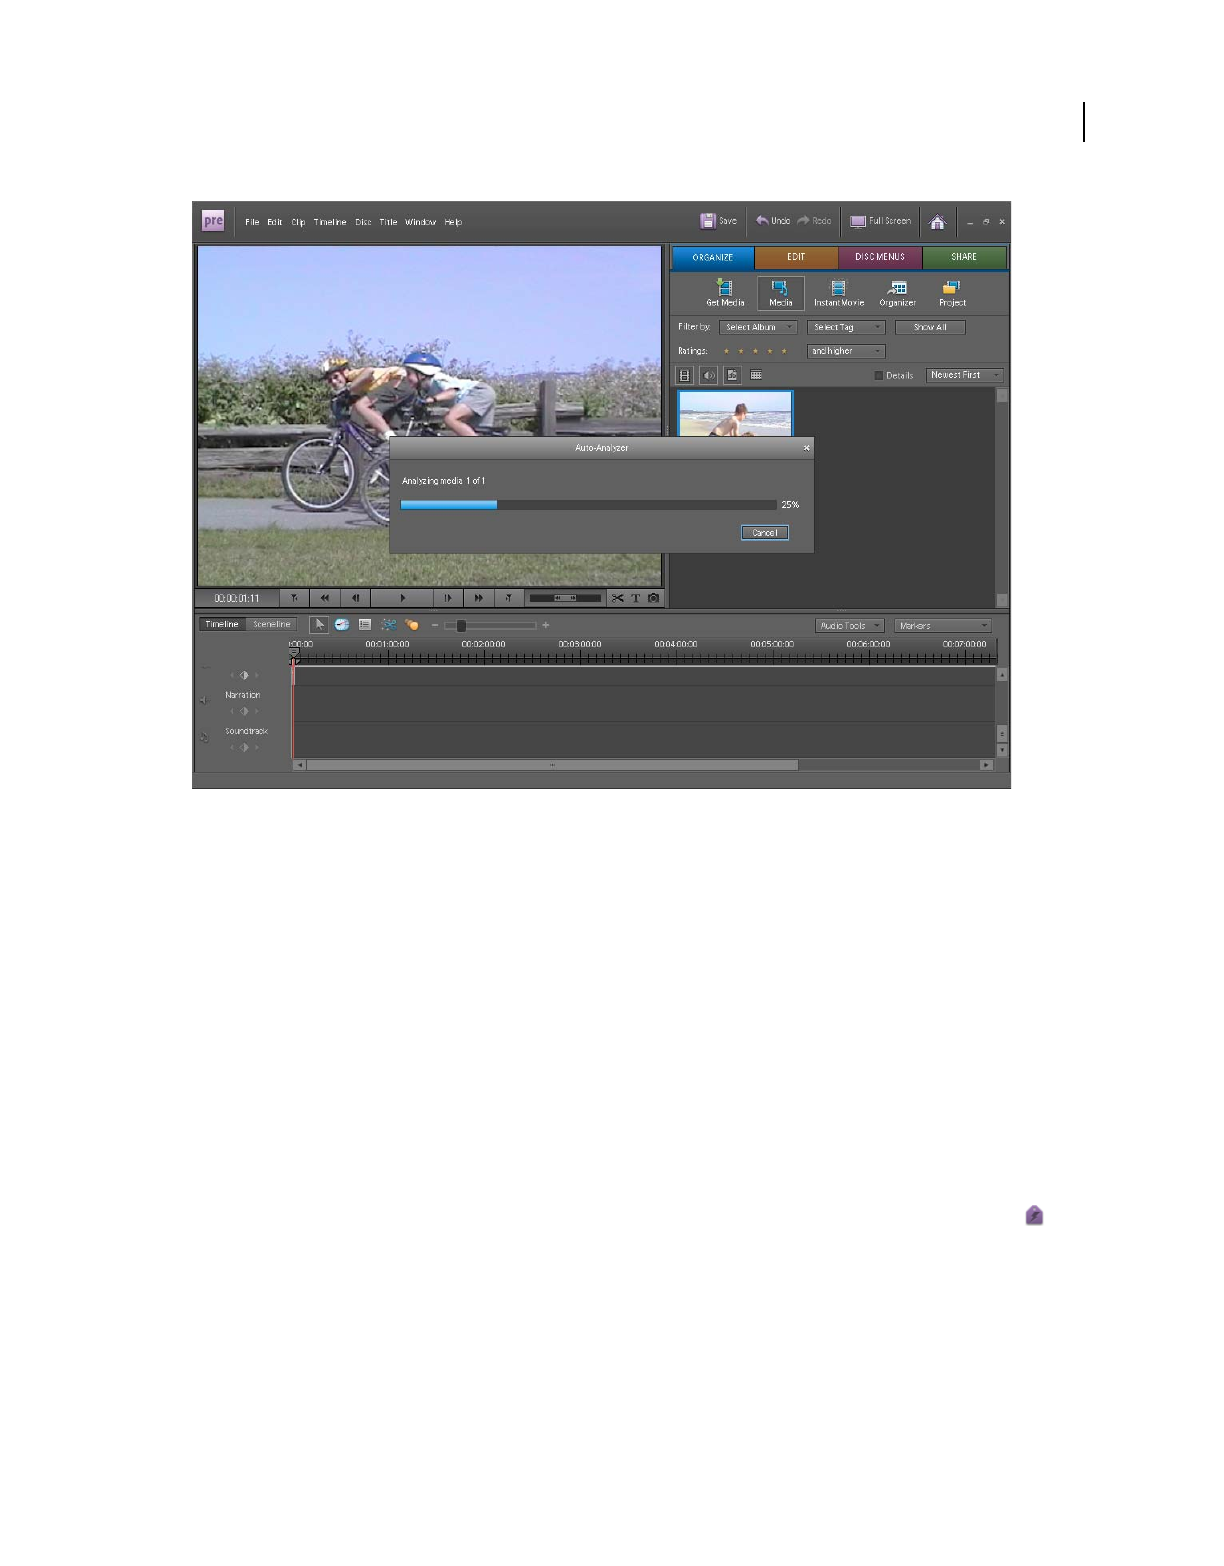Open the Time Stretch tool
1224x1566 pixels.
[x=342, y=625]
